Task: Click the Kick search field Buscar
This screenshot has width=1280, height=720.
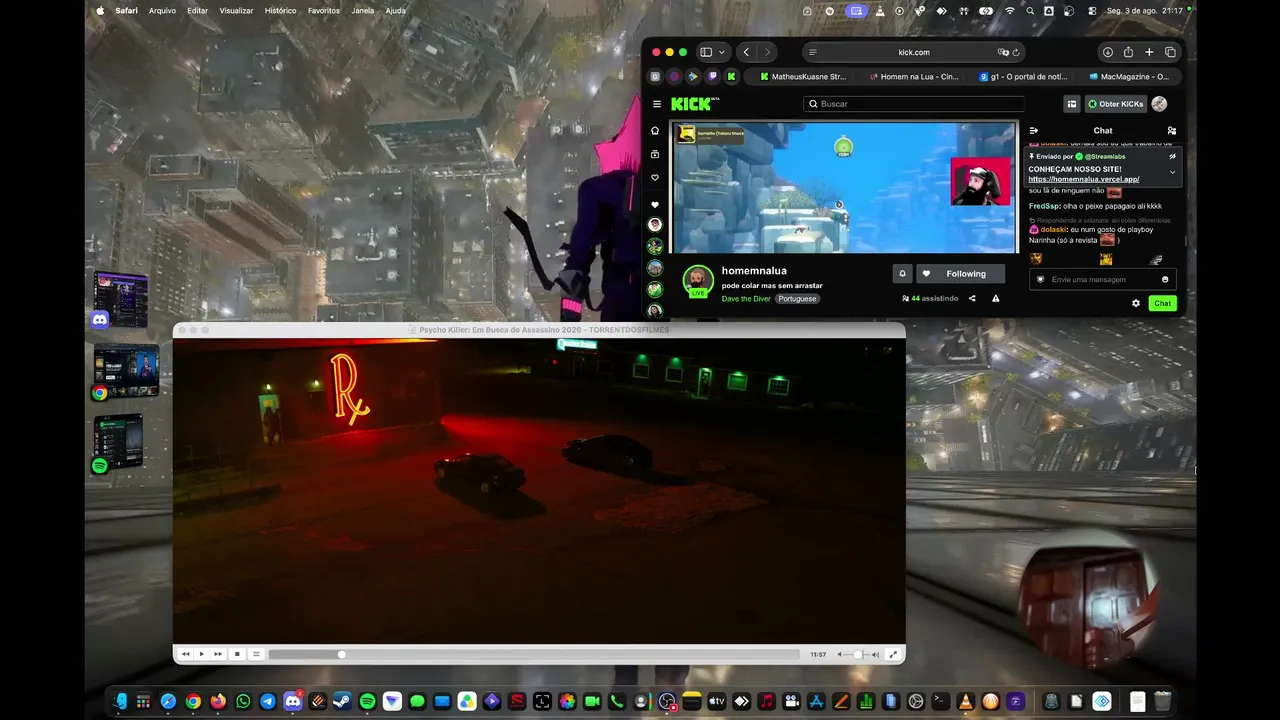Action: point(914,104)
